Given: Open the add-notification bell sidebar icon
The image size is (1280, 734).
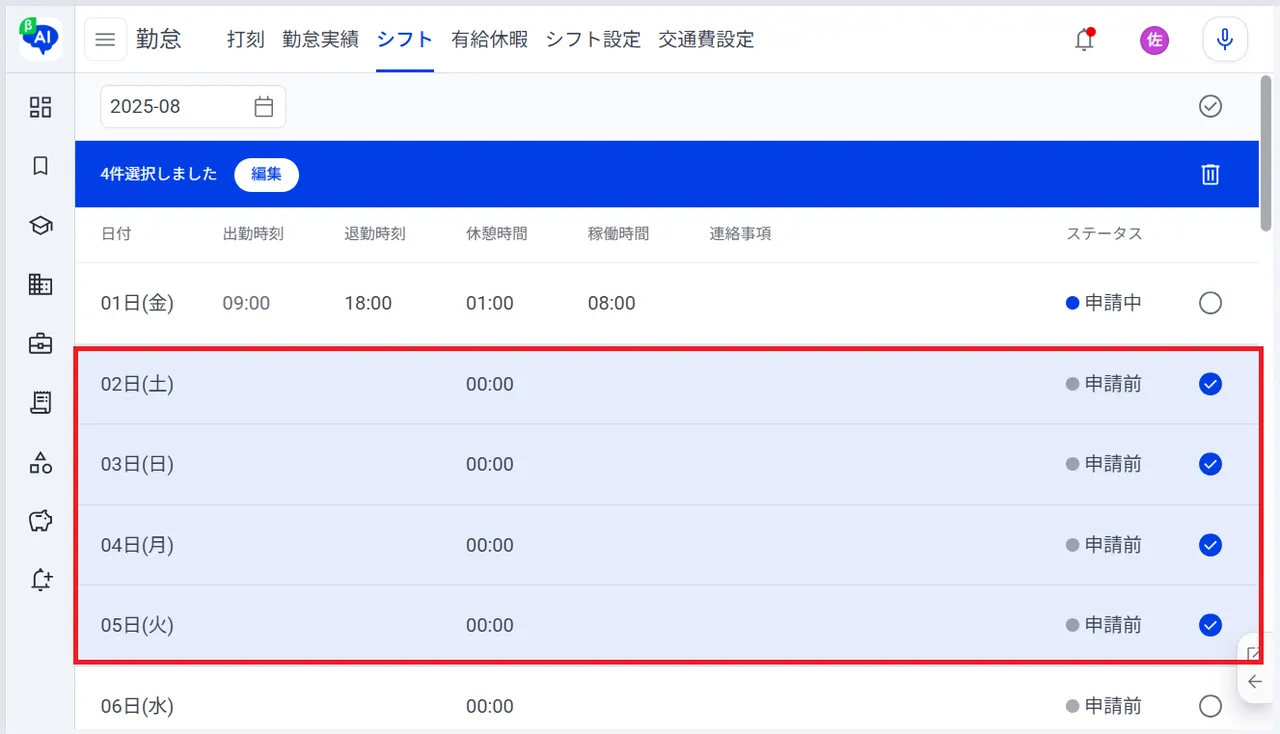Looking at the screenshot, I should pos(40,579).
